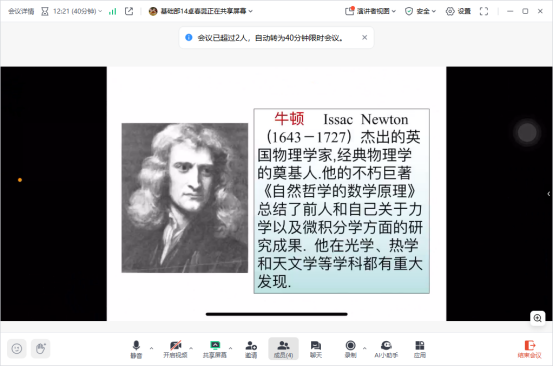This screenshot has height=366, width=553.
Task: Expand the screen sharing presenter dropdown
Action: pyautogui.click(x=250, y=11)
